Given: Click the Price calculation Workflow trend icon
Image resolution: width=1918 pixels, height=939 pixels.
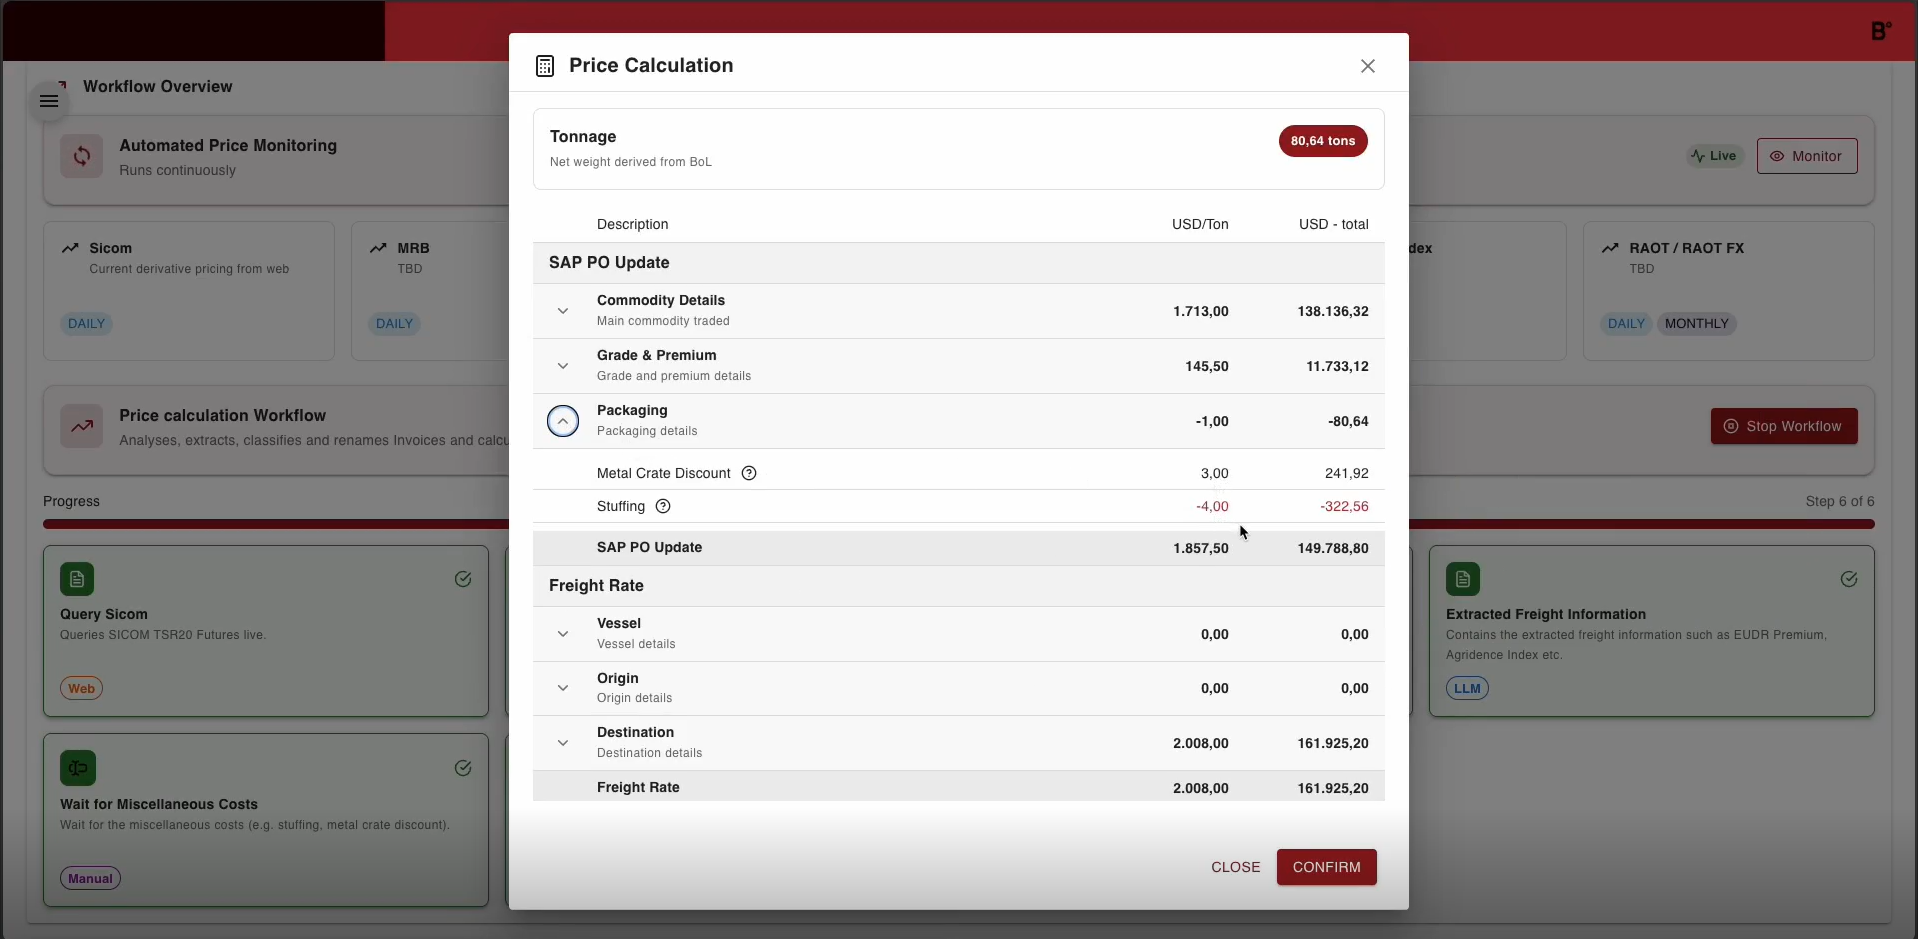Looking at the screenshot, I should coord(82,426).
